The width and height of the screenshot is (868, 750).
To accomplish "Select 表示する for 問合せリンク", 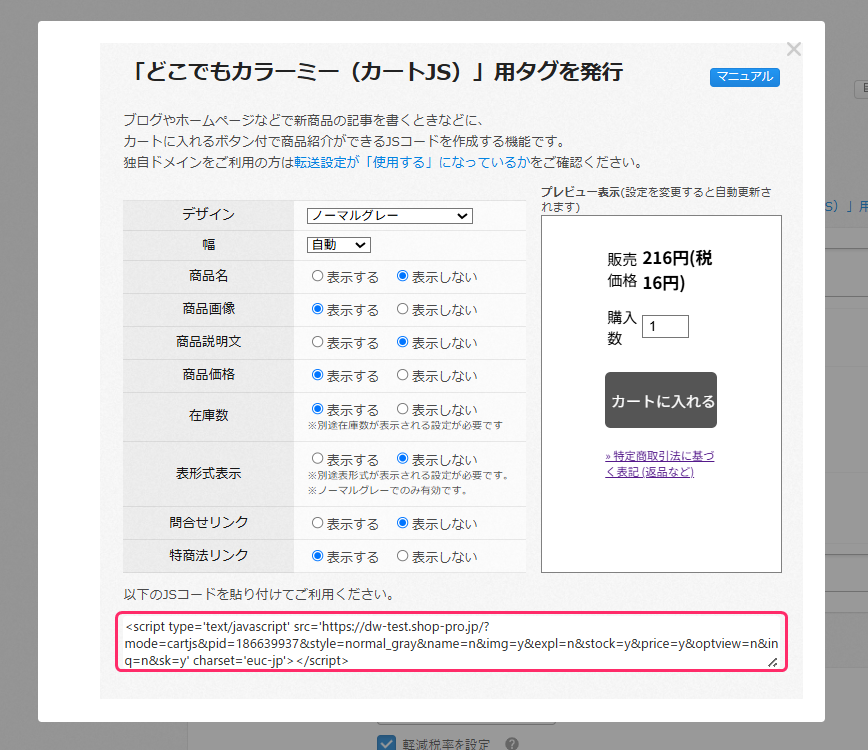I will coord(318,523).
